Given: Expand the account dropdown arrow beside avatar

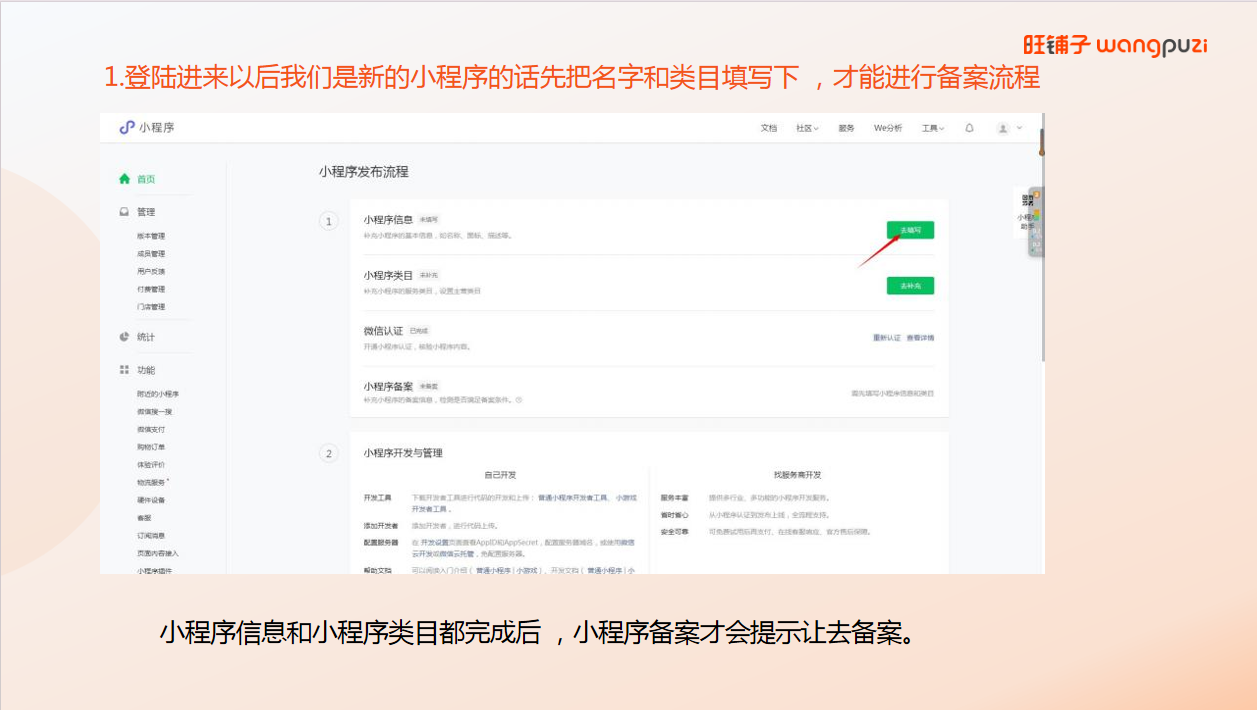Looking at the screenshot, I should [1019, 128].
